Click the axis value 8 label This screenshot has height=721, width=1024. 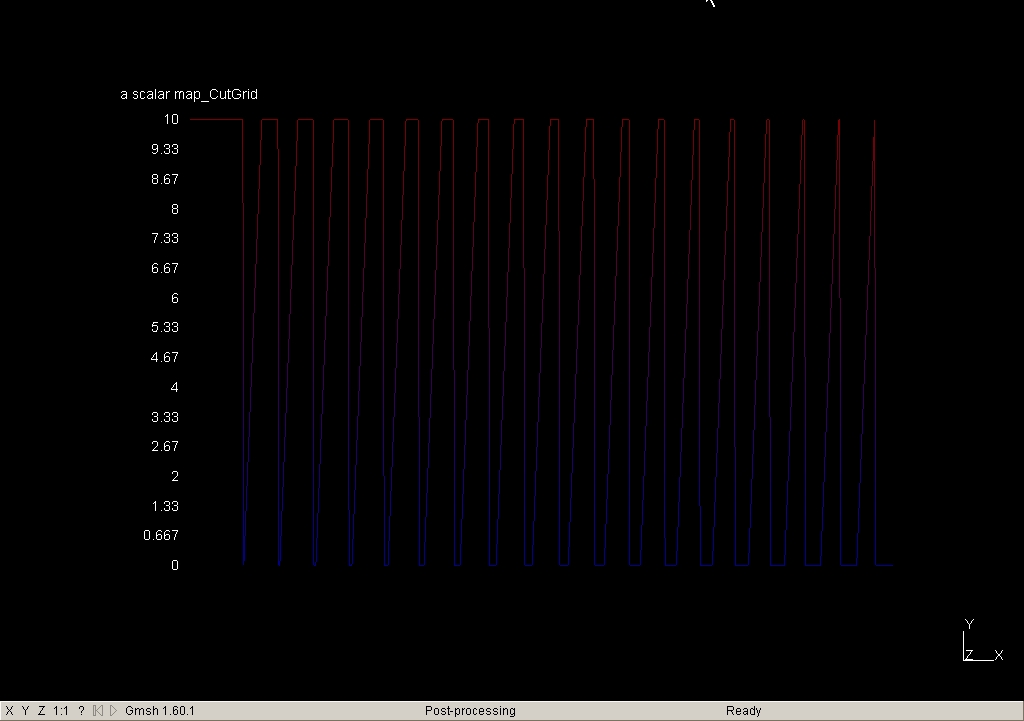[175, 210]
